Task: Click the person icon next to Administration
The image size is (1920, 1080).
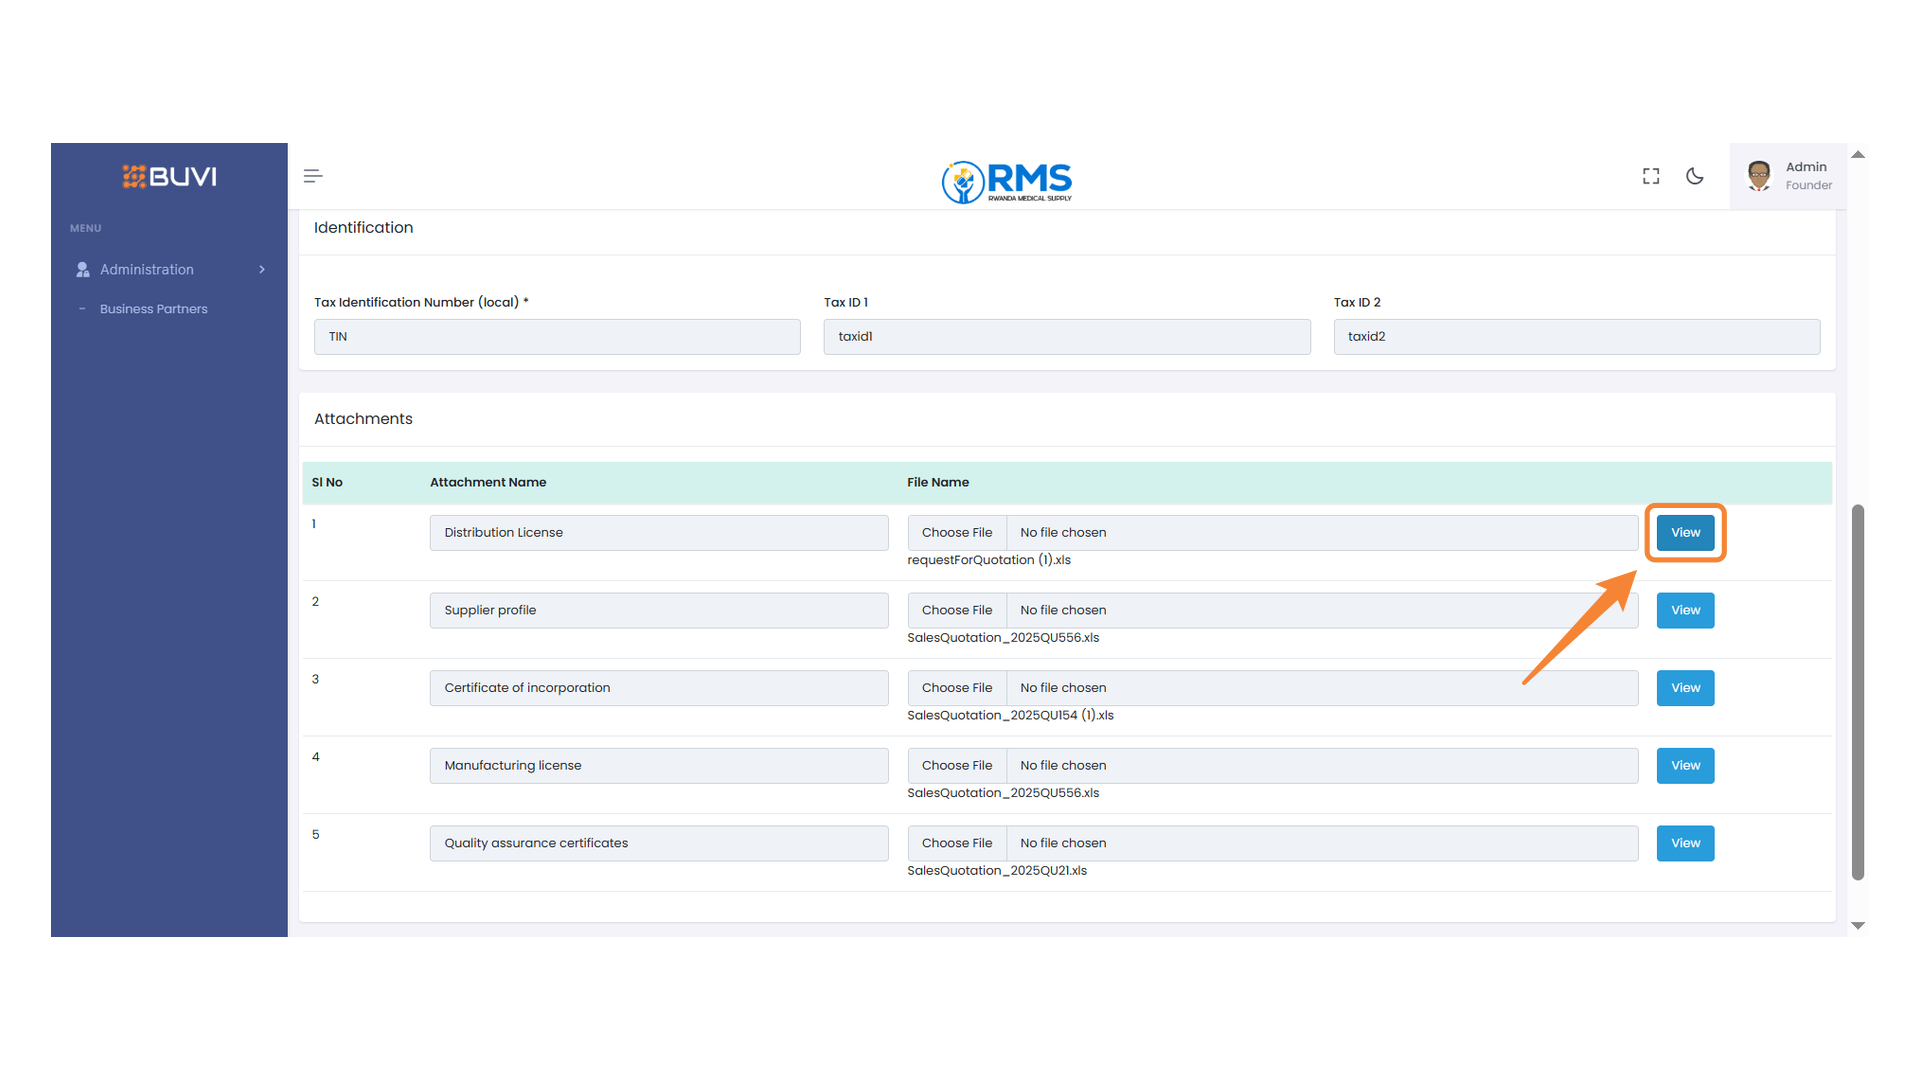Action: click(81, 269)
